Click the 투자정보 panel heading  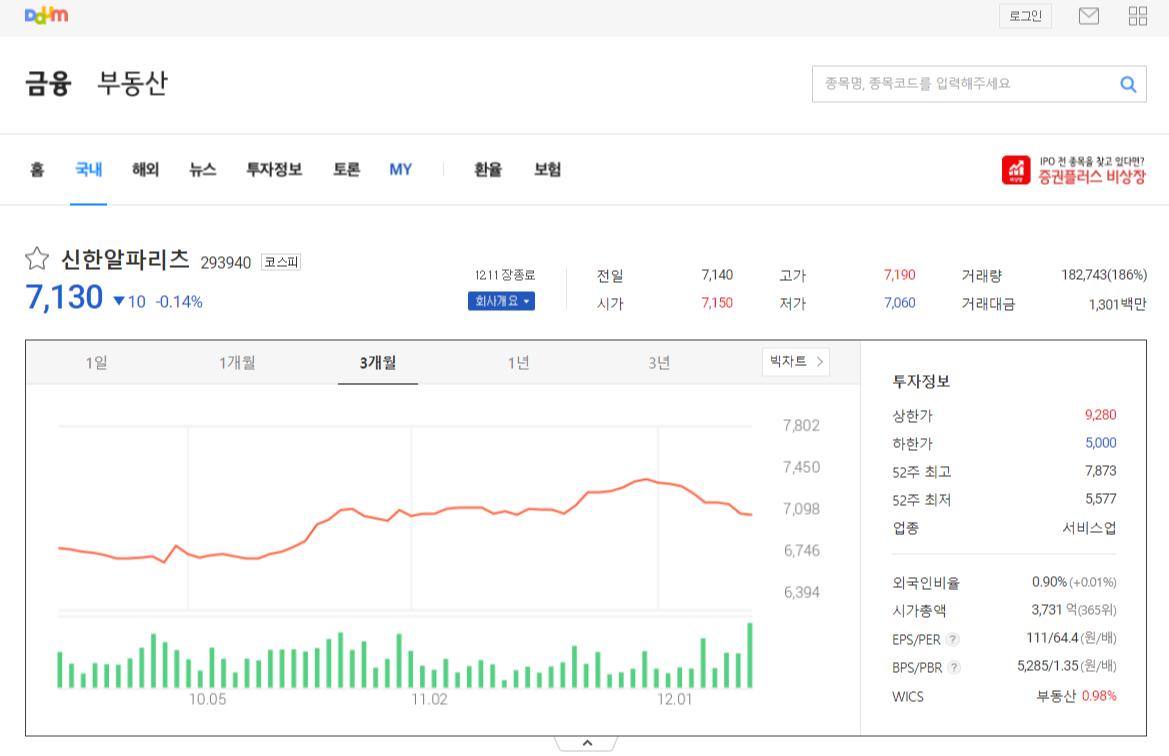pos(921,382)
